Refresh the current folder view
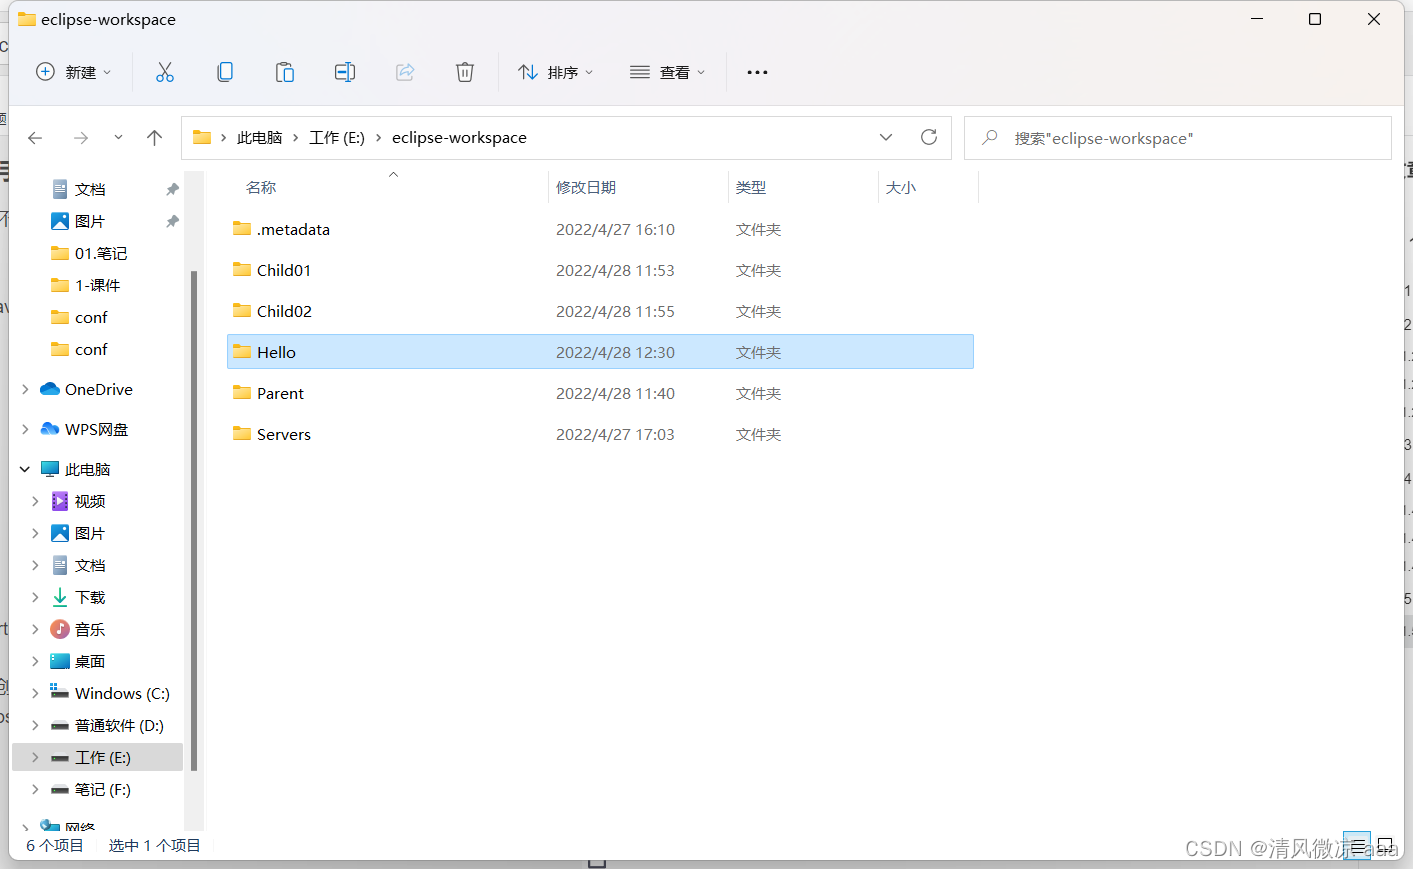The width and height of the screenshot is (1413, 869). [929, 137]
